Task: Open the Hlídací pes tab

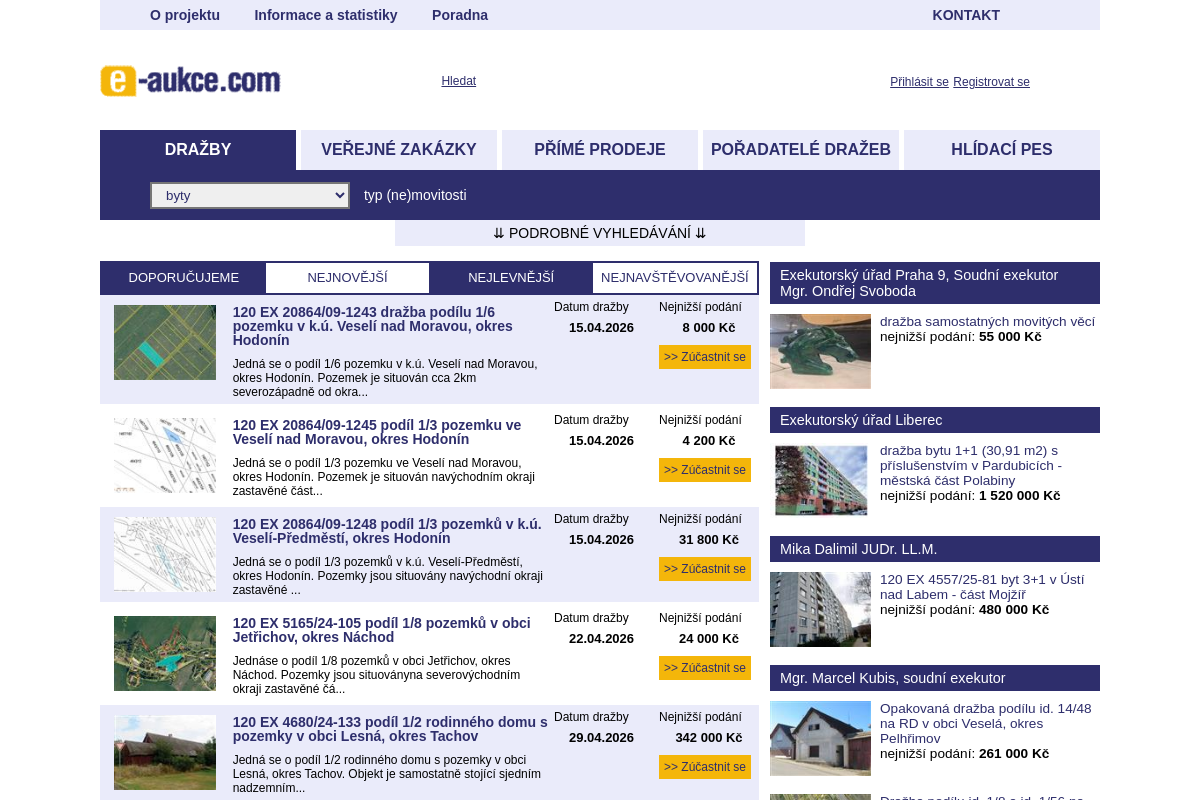Action: click(x=1001, y=150)
